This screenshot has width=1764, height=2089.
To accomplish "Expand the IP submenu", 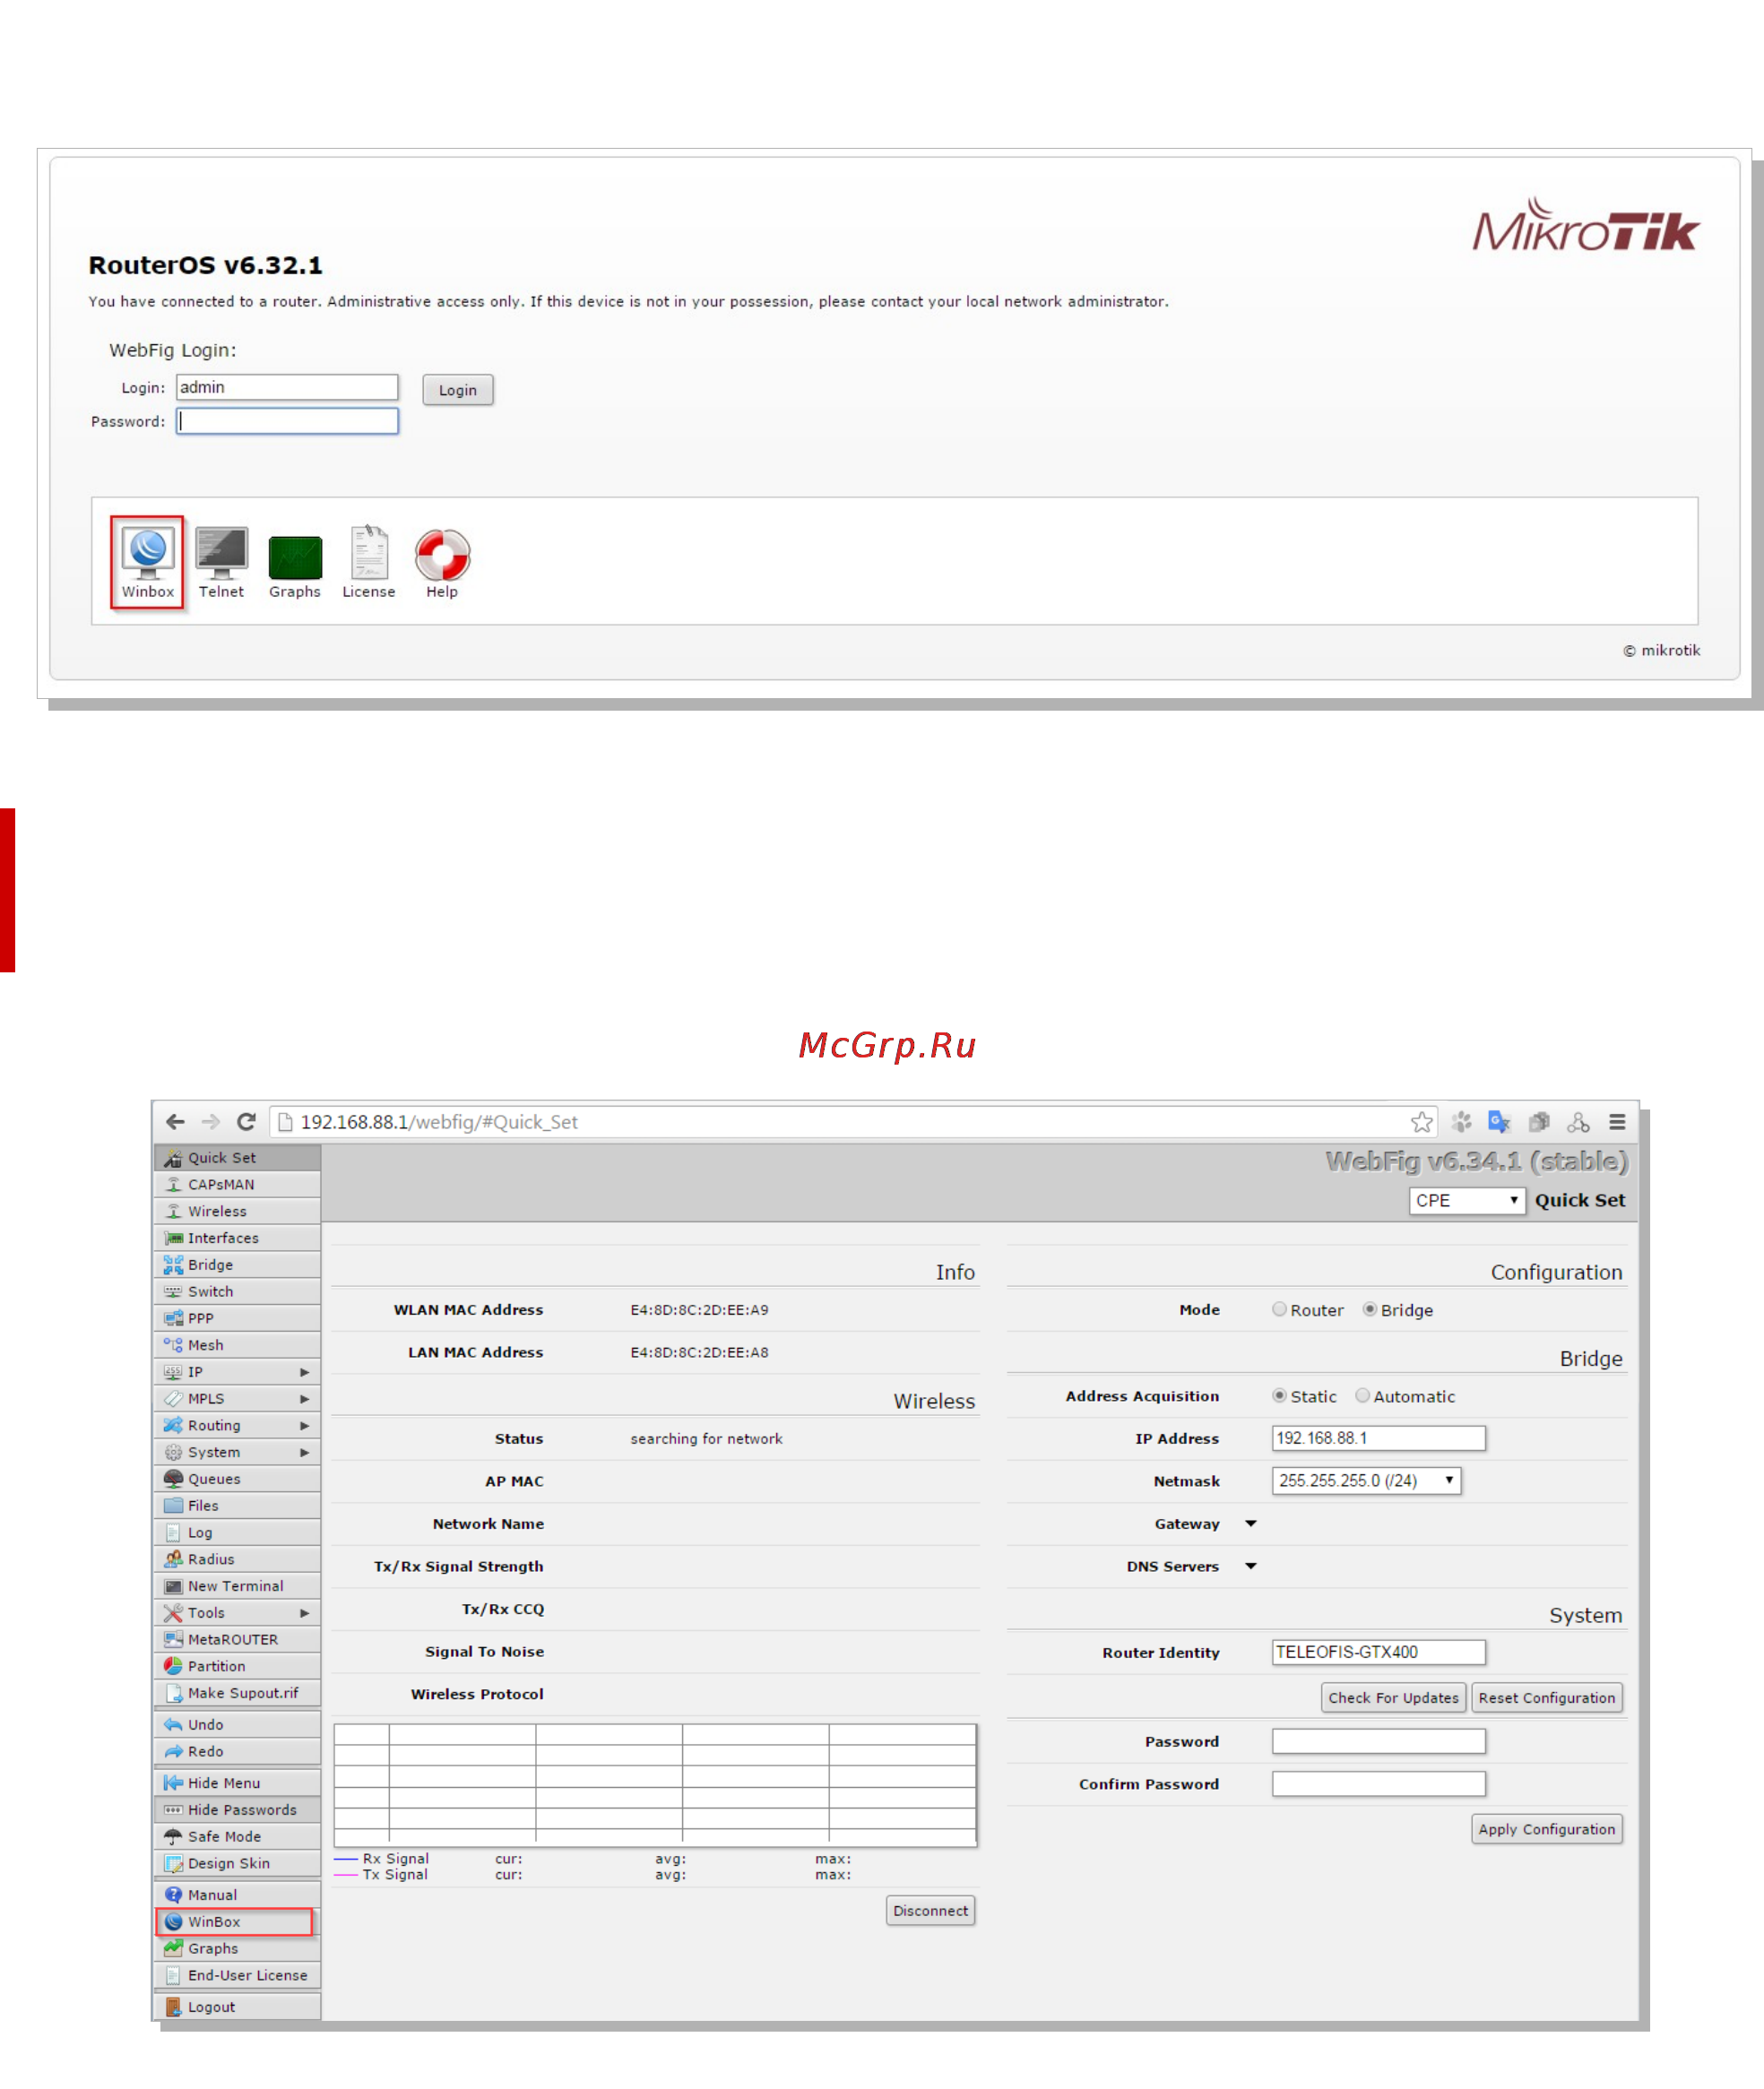I will coord(304,1372).
